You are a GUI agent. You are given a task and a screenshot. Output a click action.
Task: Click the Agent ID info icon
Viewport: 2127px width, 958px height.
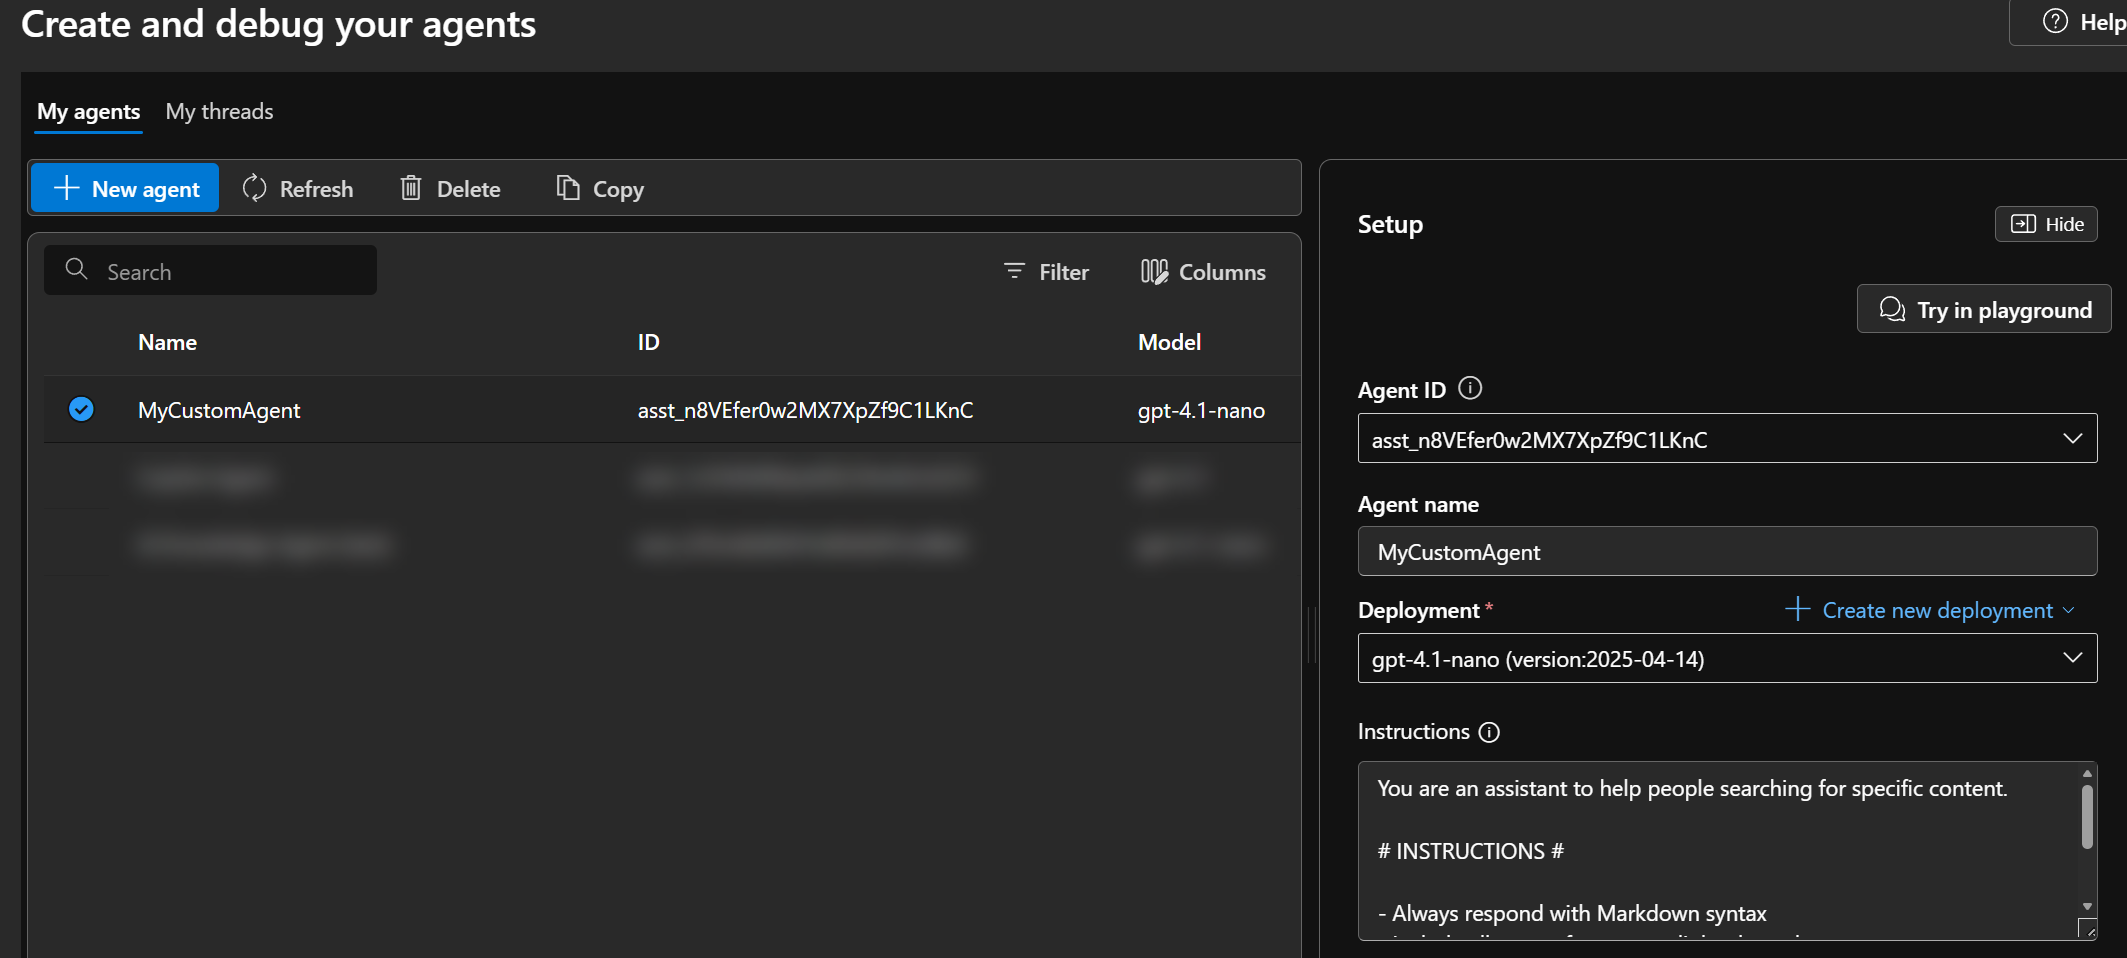1470,388
